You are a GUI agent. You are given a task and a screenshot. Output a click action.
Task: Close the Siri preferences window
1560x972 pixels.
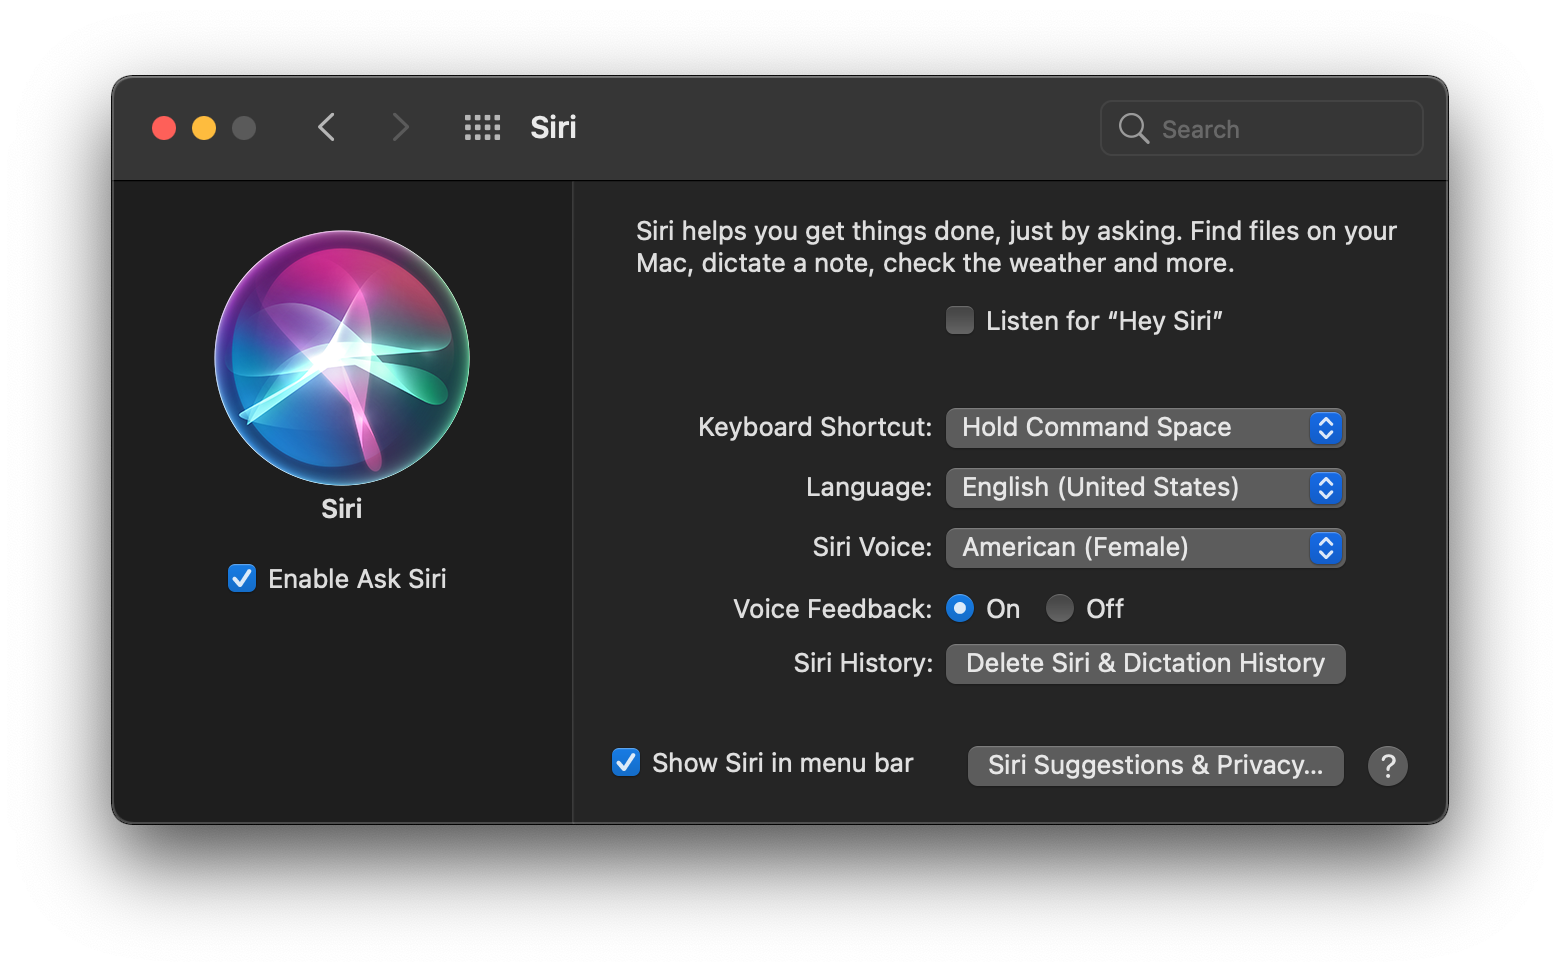click(x=164, y=128)
